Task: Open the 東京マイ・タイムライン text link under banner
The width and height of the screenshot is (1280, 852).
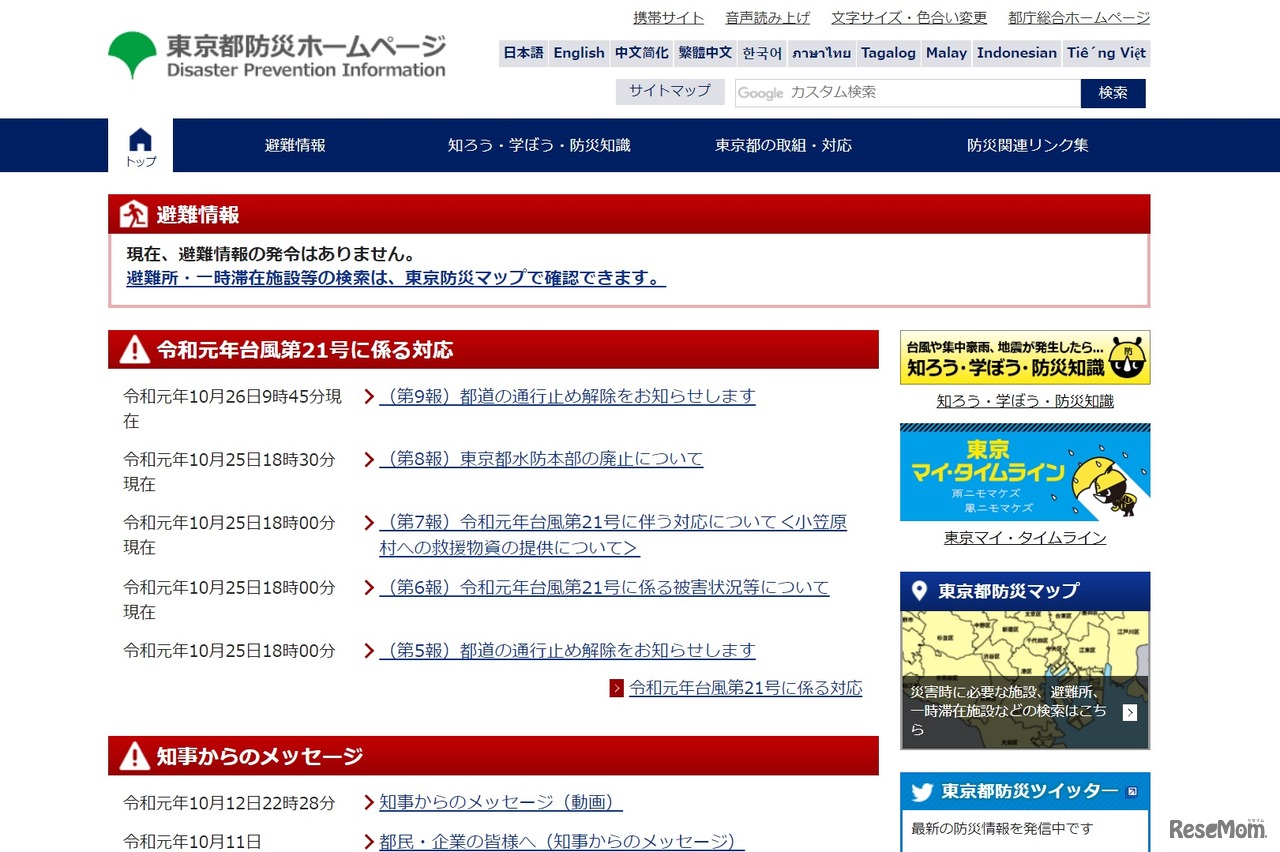Action: click(x=1025, y=538)
